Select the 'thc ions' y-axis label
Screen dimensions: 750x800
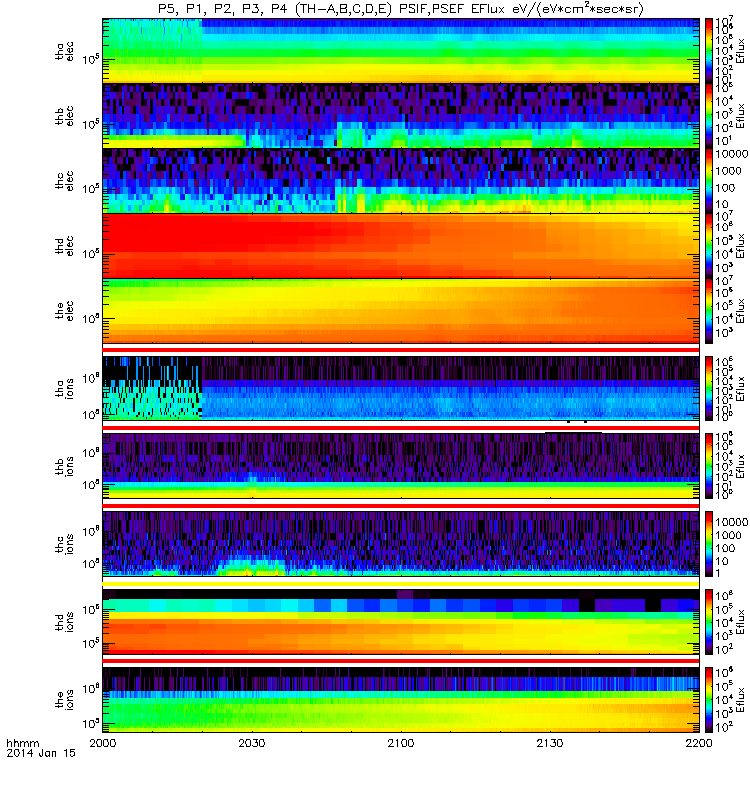[x=65, y=544]
